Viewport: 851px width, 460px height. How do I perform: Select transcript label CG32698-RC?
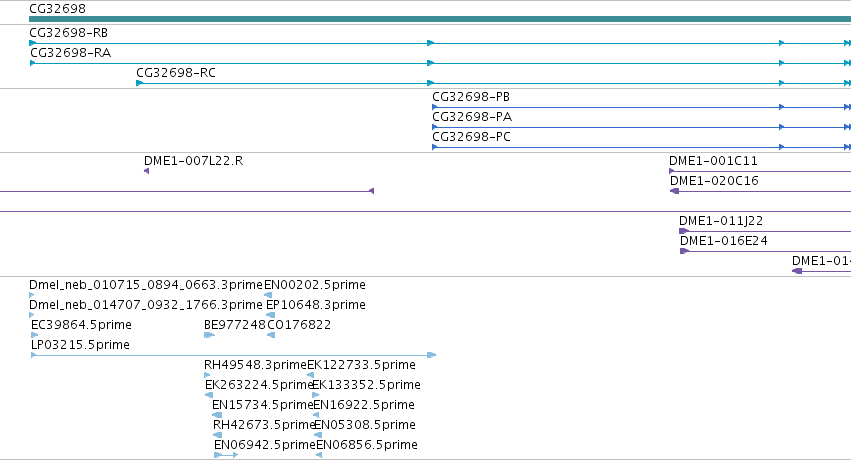coord(176,73)
